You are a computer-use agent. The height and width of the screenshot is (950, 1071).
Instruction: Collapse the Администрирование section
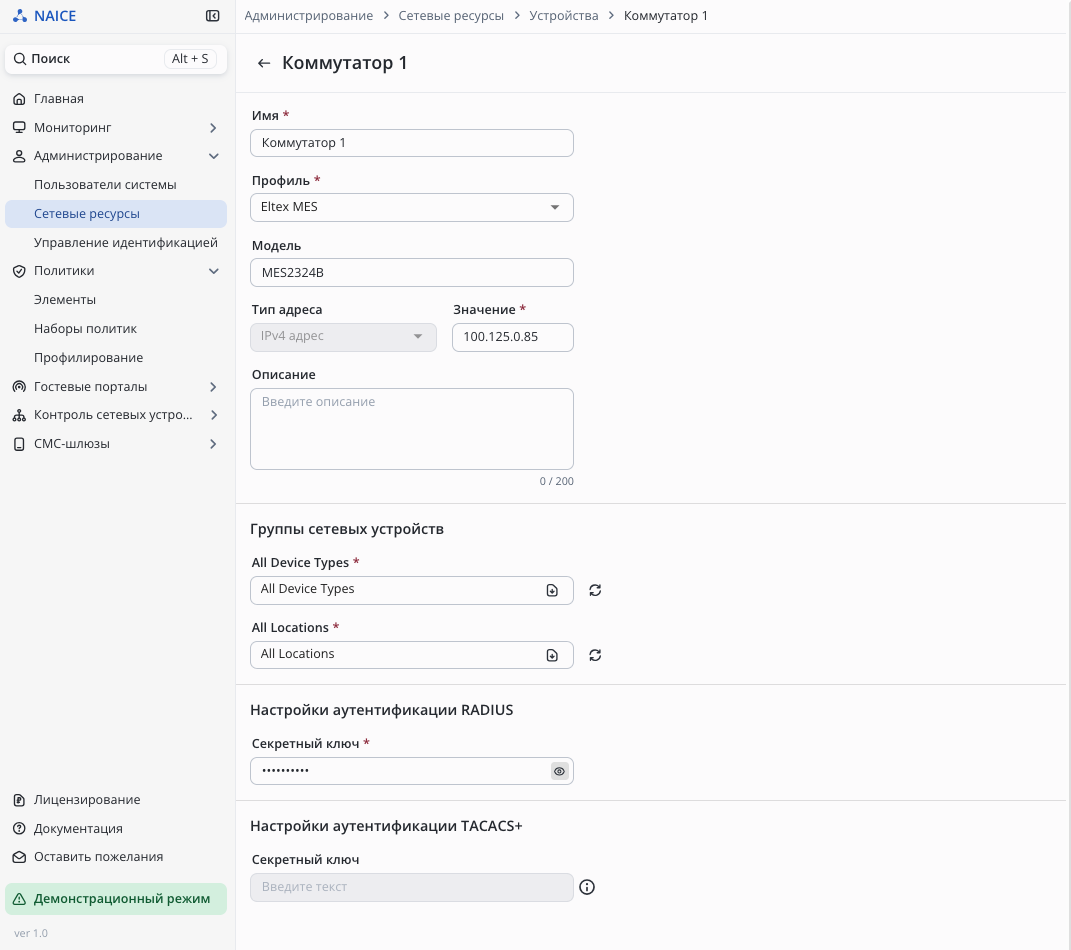[x=213, y=156]
